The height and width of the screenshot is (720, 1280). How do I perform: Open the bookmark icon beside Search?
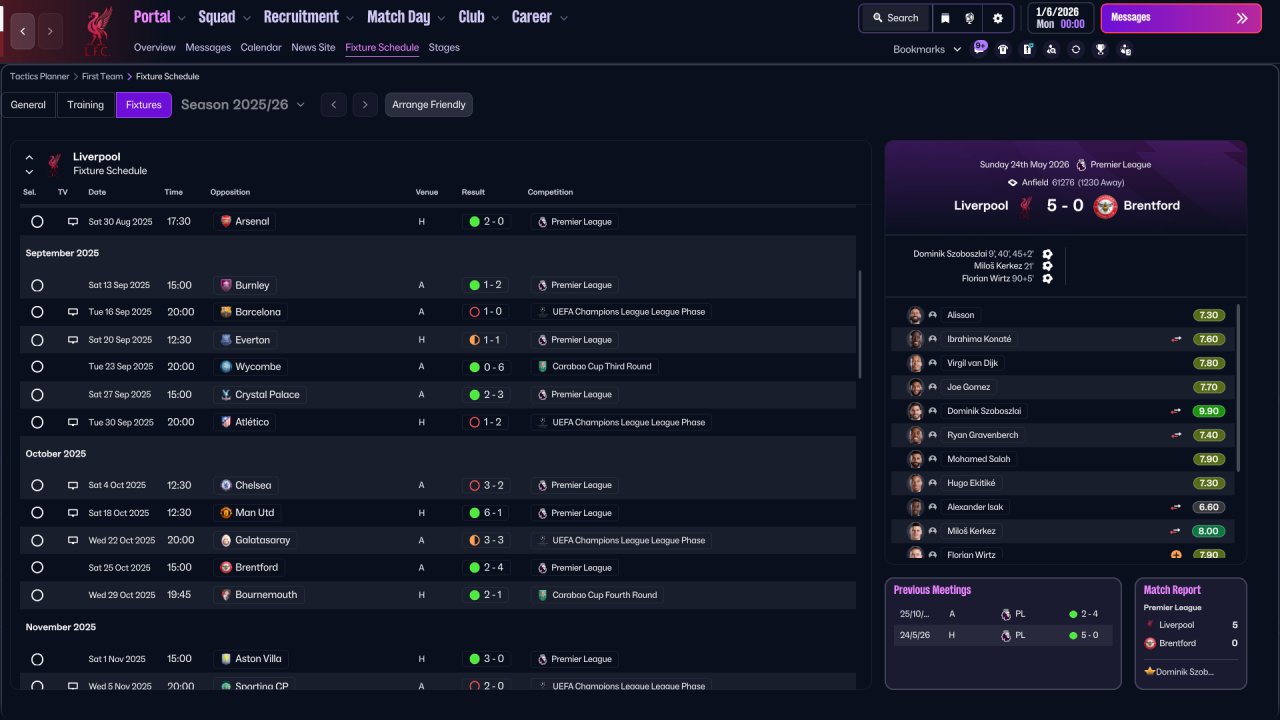click(945, 18)
